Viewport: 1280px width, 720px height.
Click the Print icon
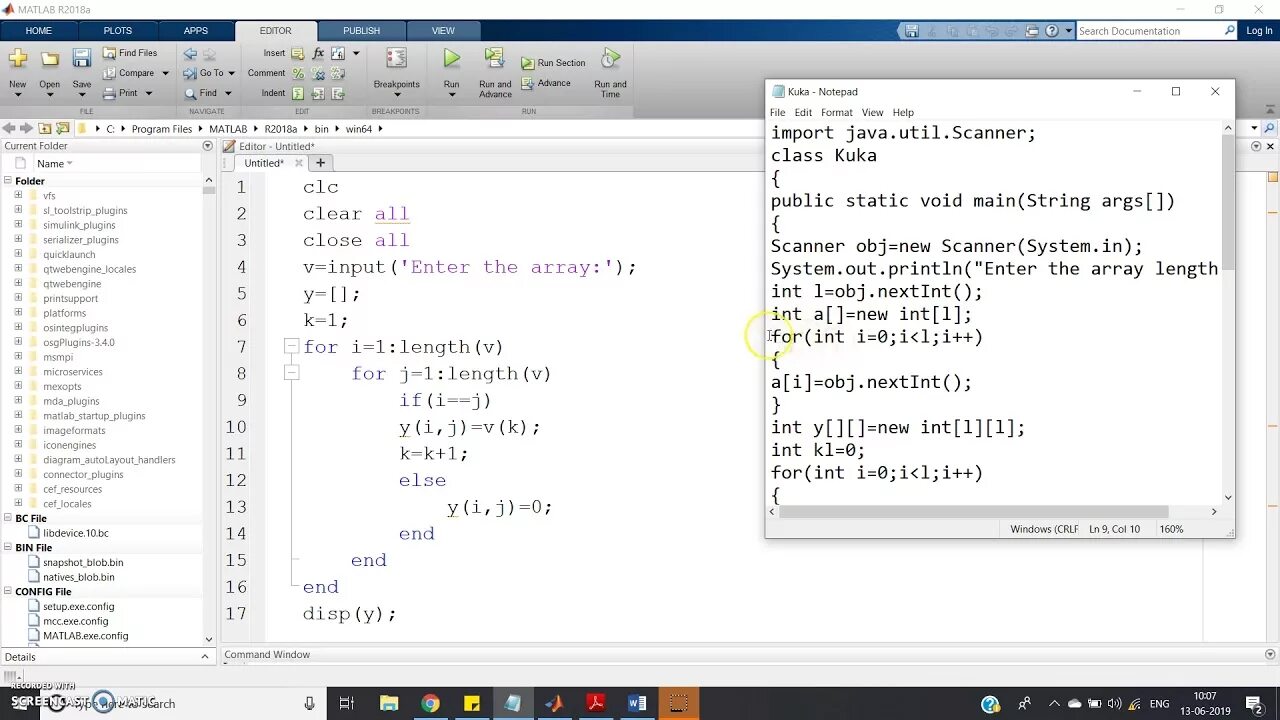110,93
